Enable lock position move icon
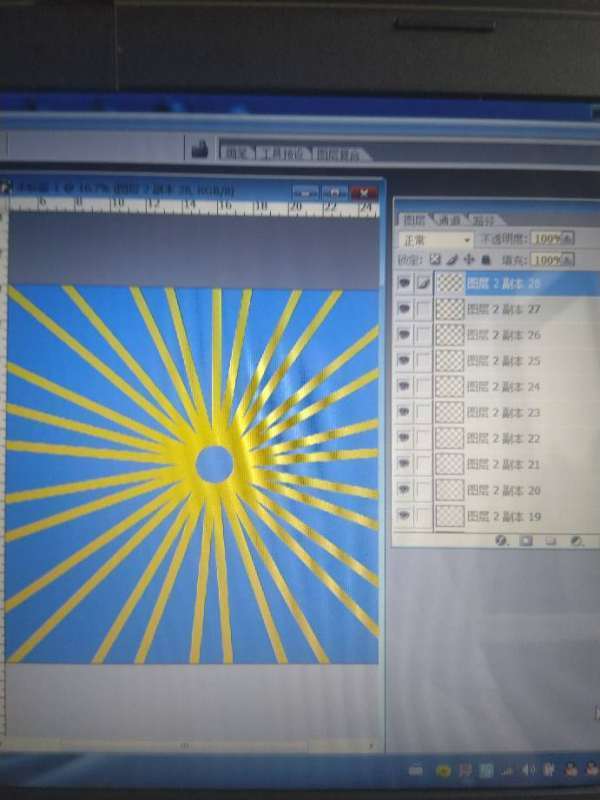Viewport: 600px width, 800px height. (469, 259)
